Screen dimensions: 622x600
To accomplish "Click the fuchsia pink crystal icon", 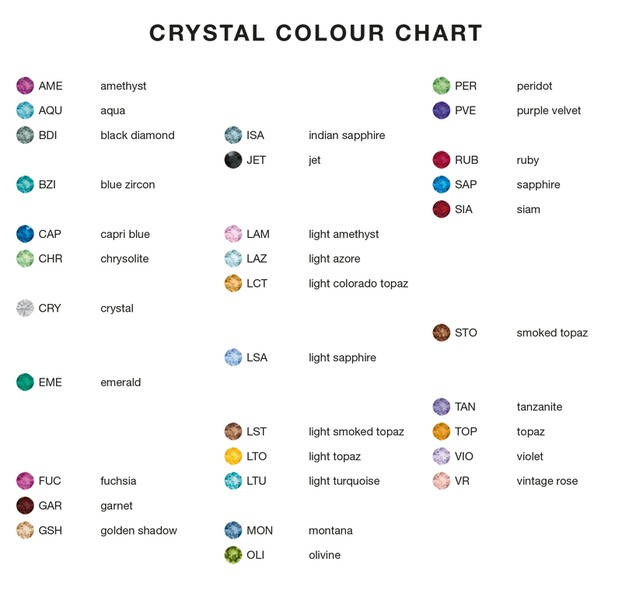I will [25, 481].
